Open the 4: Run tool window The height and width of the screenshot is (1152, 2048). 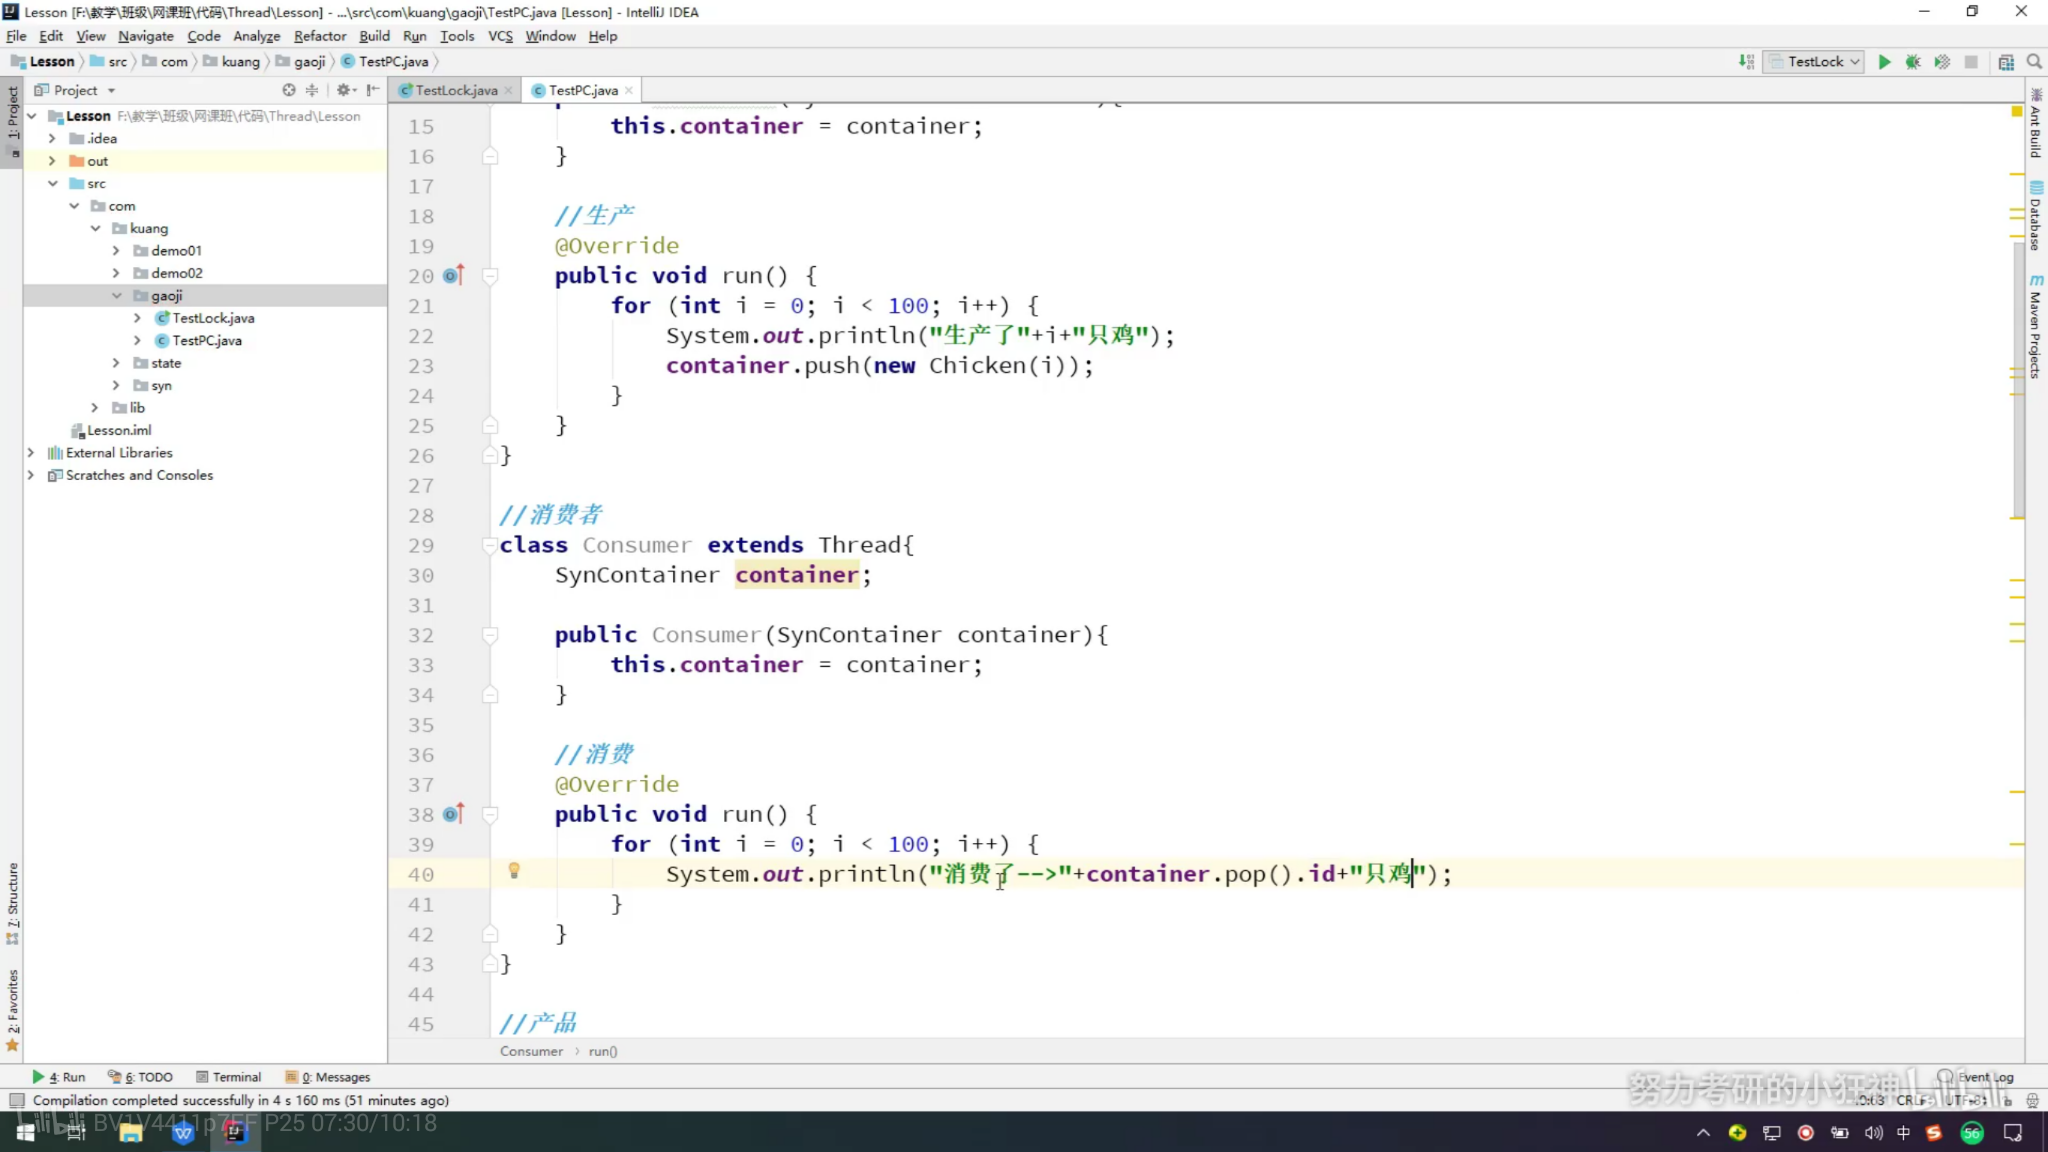click(x=59, y=1077)
